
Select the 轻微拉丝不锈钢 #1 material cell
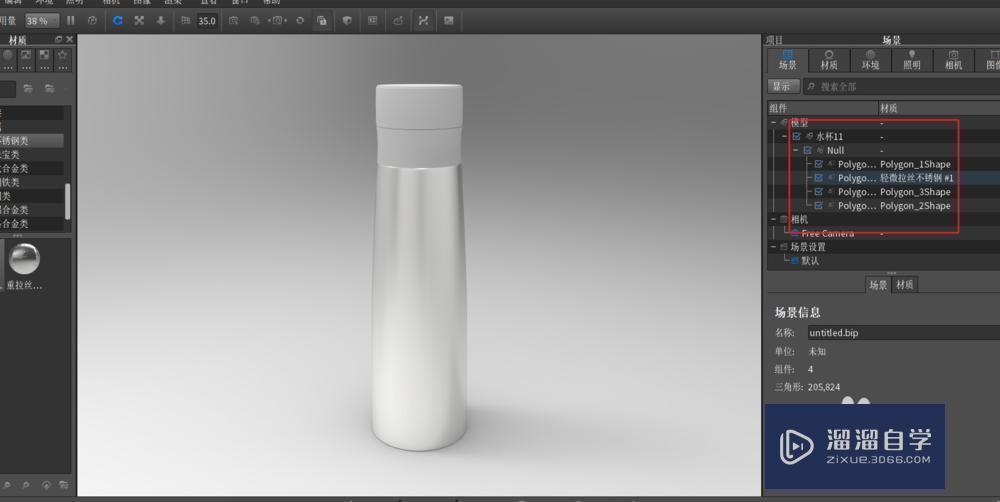[x=916, y=178]
